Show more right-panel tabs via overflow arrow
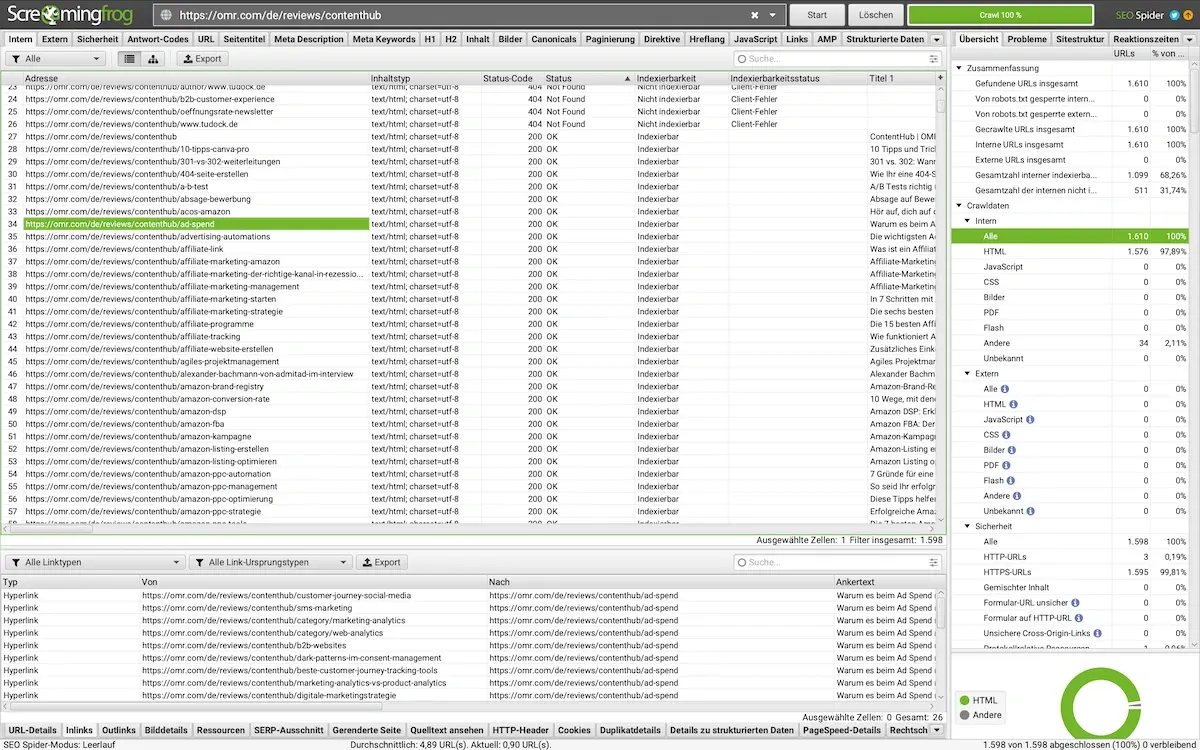The height and width of the screenshot is (750, 1200). tap(1190, 39)
